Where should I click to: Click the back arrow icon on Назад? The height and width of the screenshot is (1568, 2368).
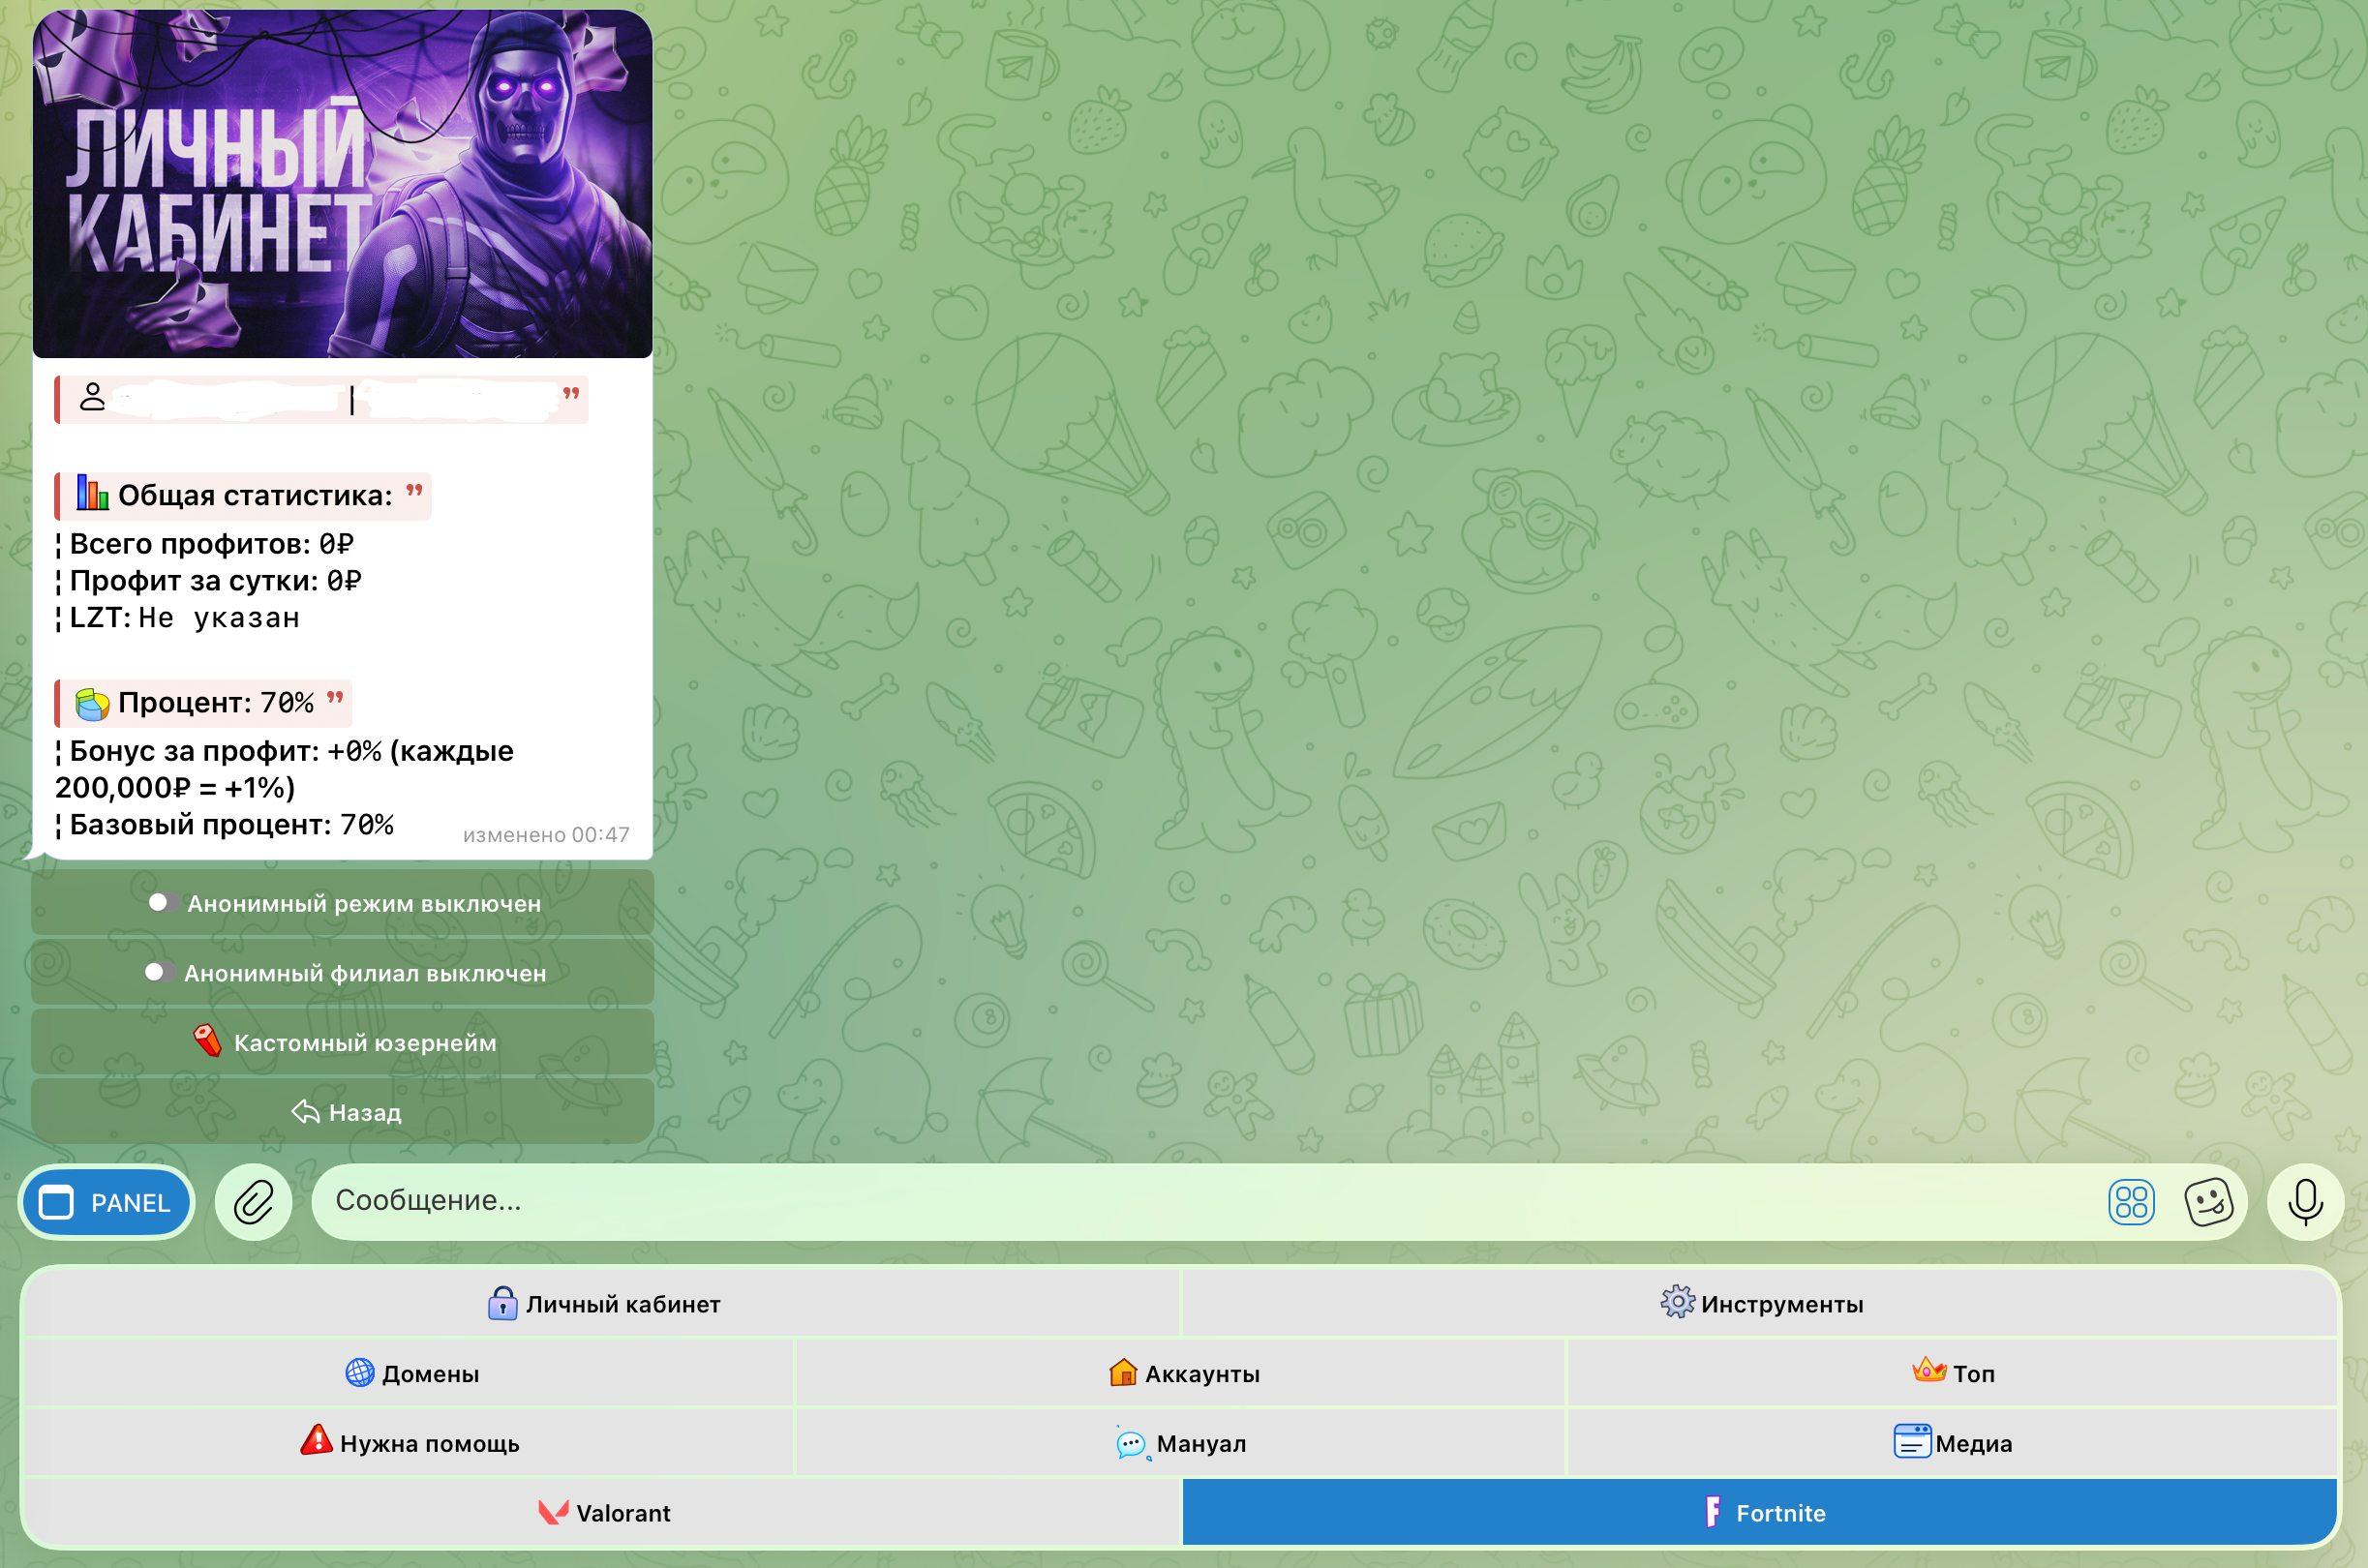click(305, 1112)
